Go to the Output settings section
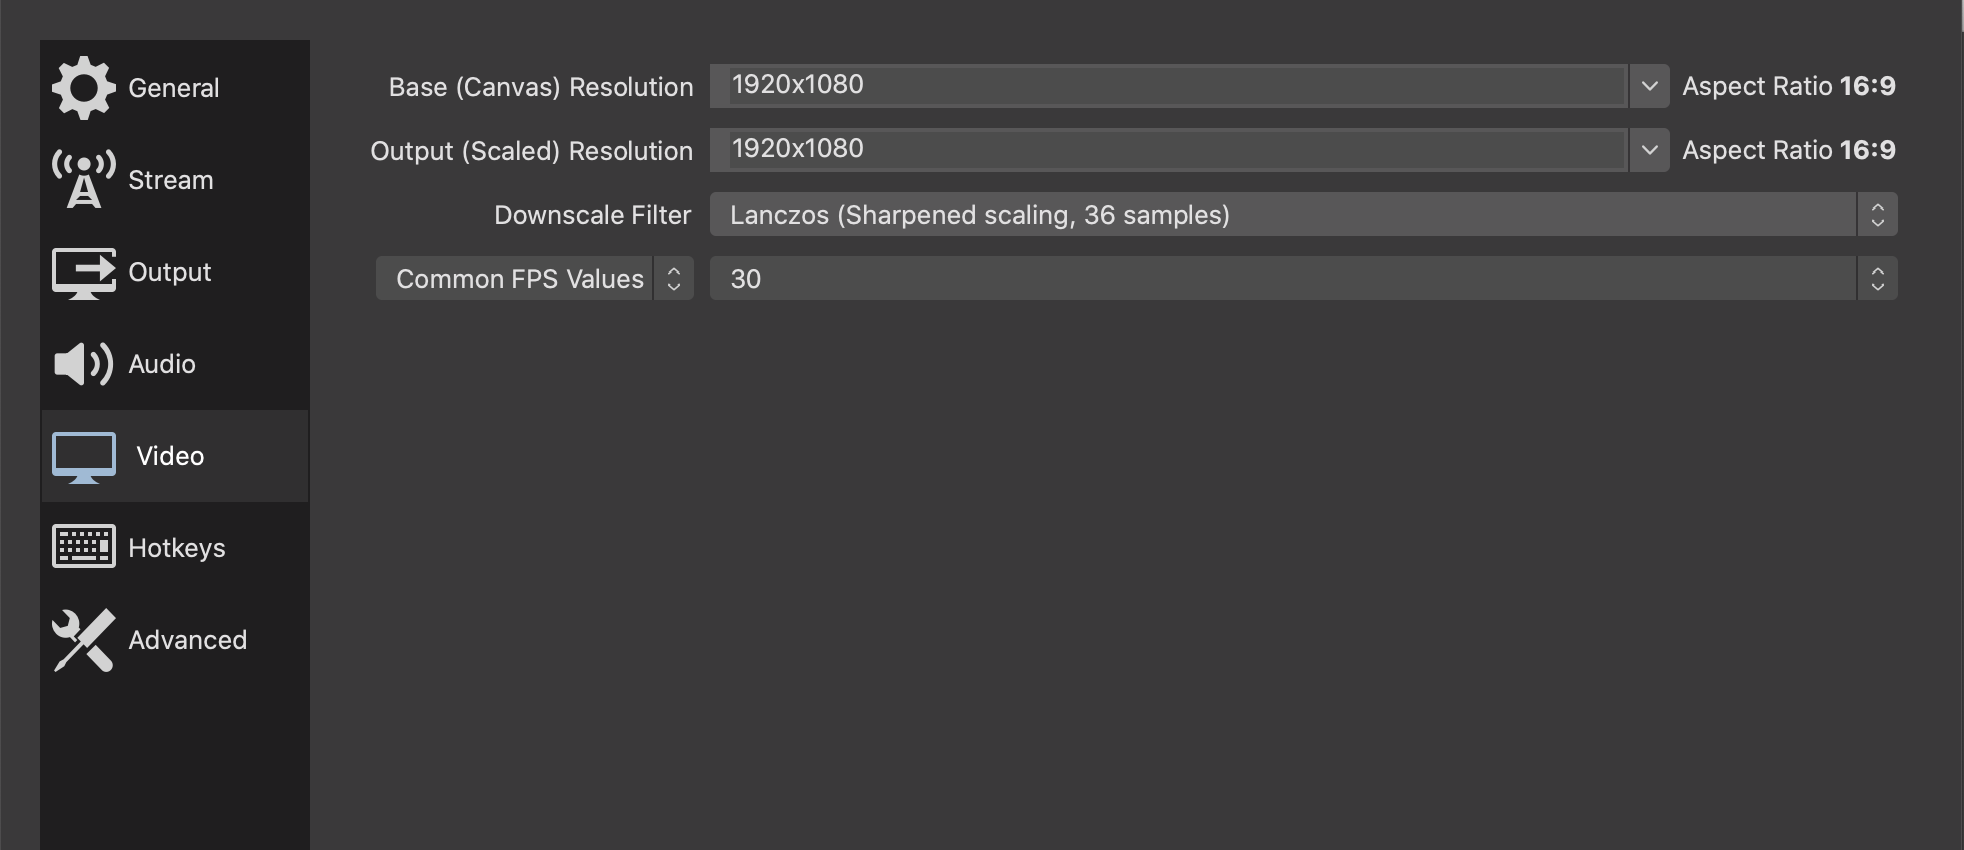Image resolution: width=1964 pixels, height=850 pixels. click(x=170, y=272)
